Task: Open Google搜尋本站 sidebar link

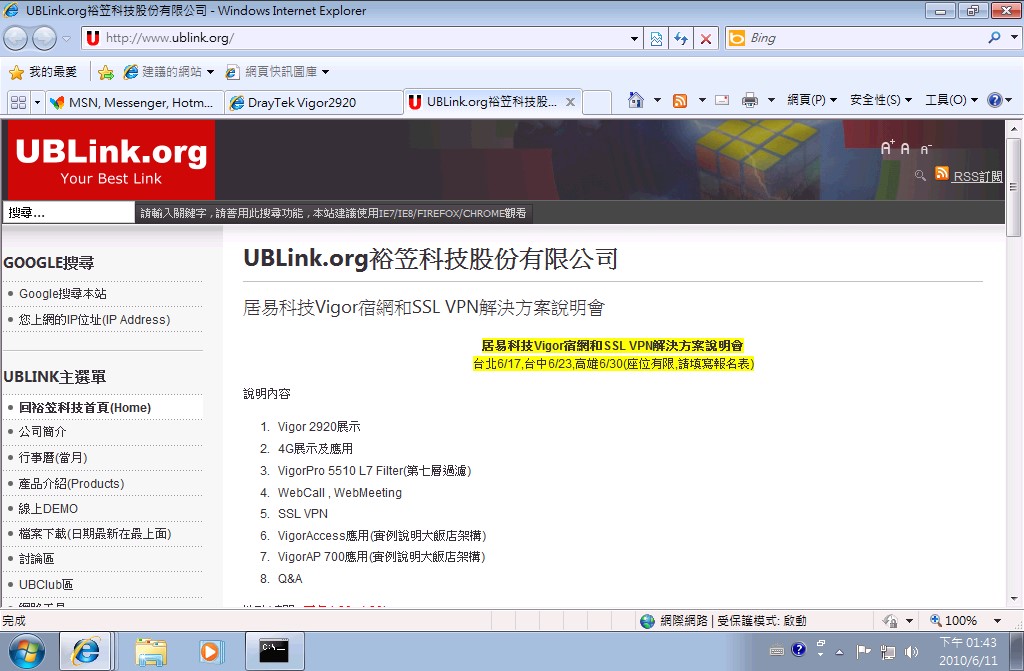Action: coord(63,293)
